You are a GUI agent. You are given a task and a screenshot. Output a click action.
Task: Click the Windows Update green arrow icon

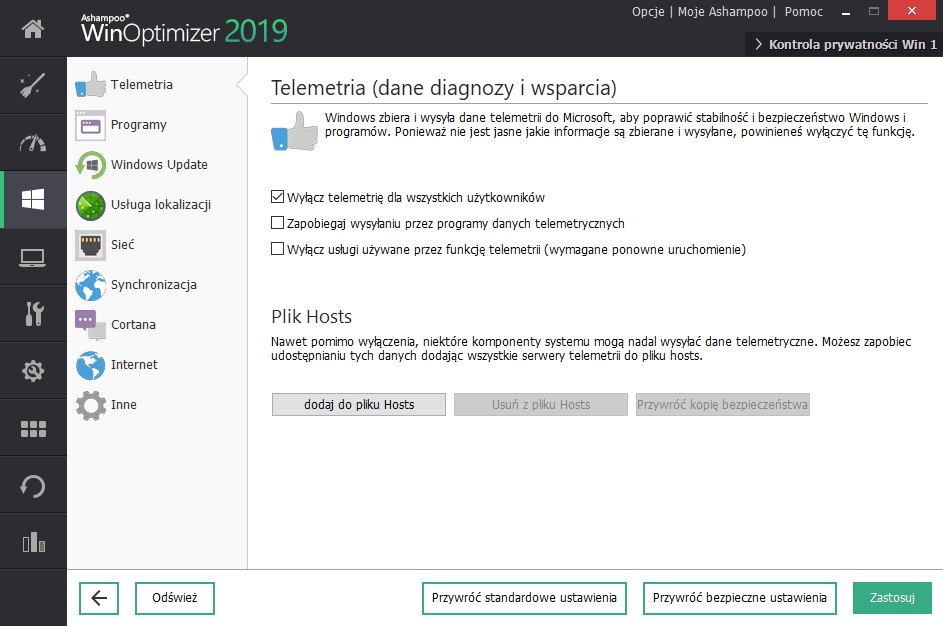(90, 165)
